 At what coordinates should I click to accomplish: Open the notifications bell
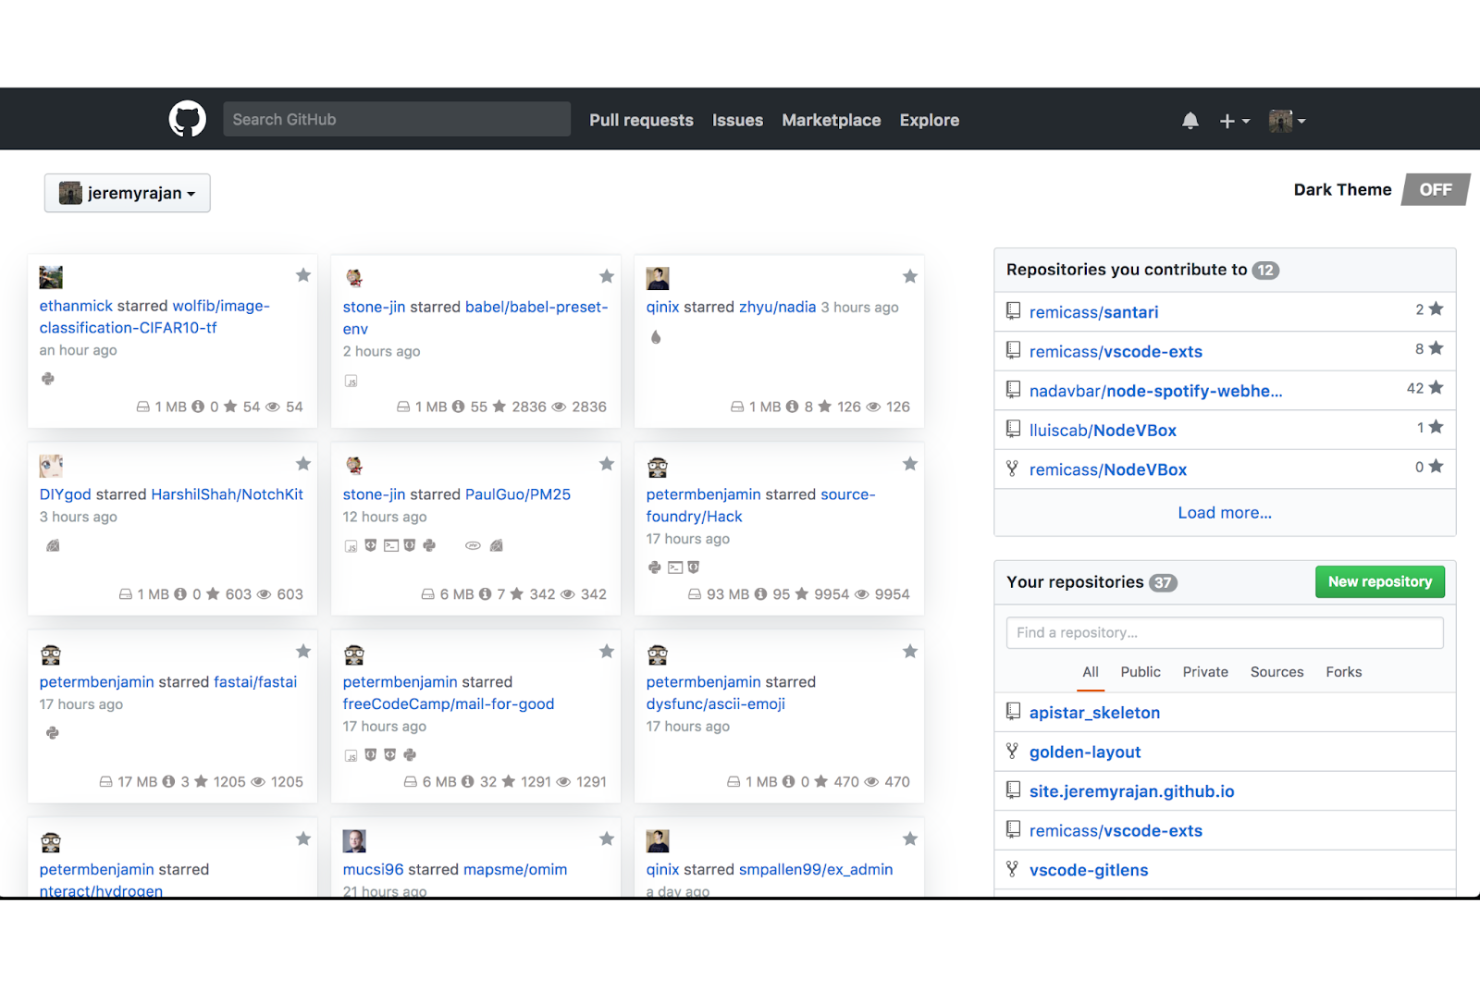1190,121
